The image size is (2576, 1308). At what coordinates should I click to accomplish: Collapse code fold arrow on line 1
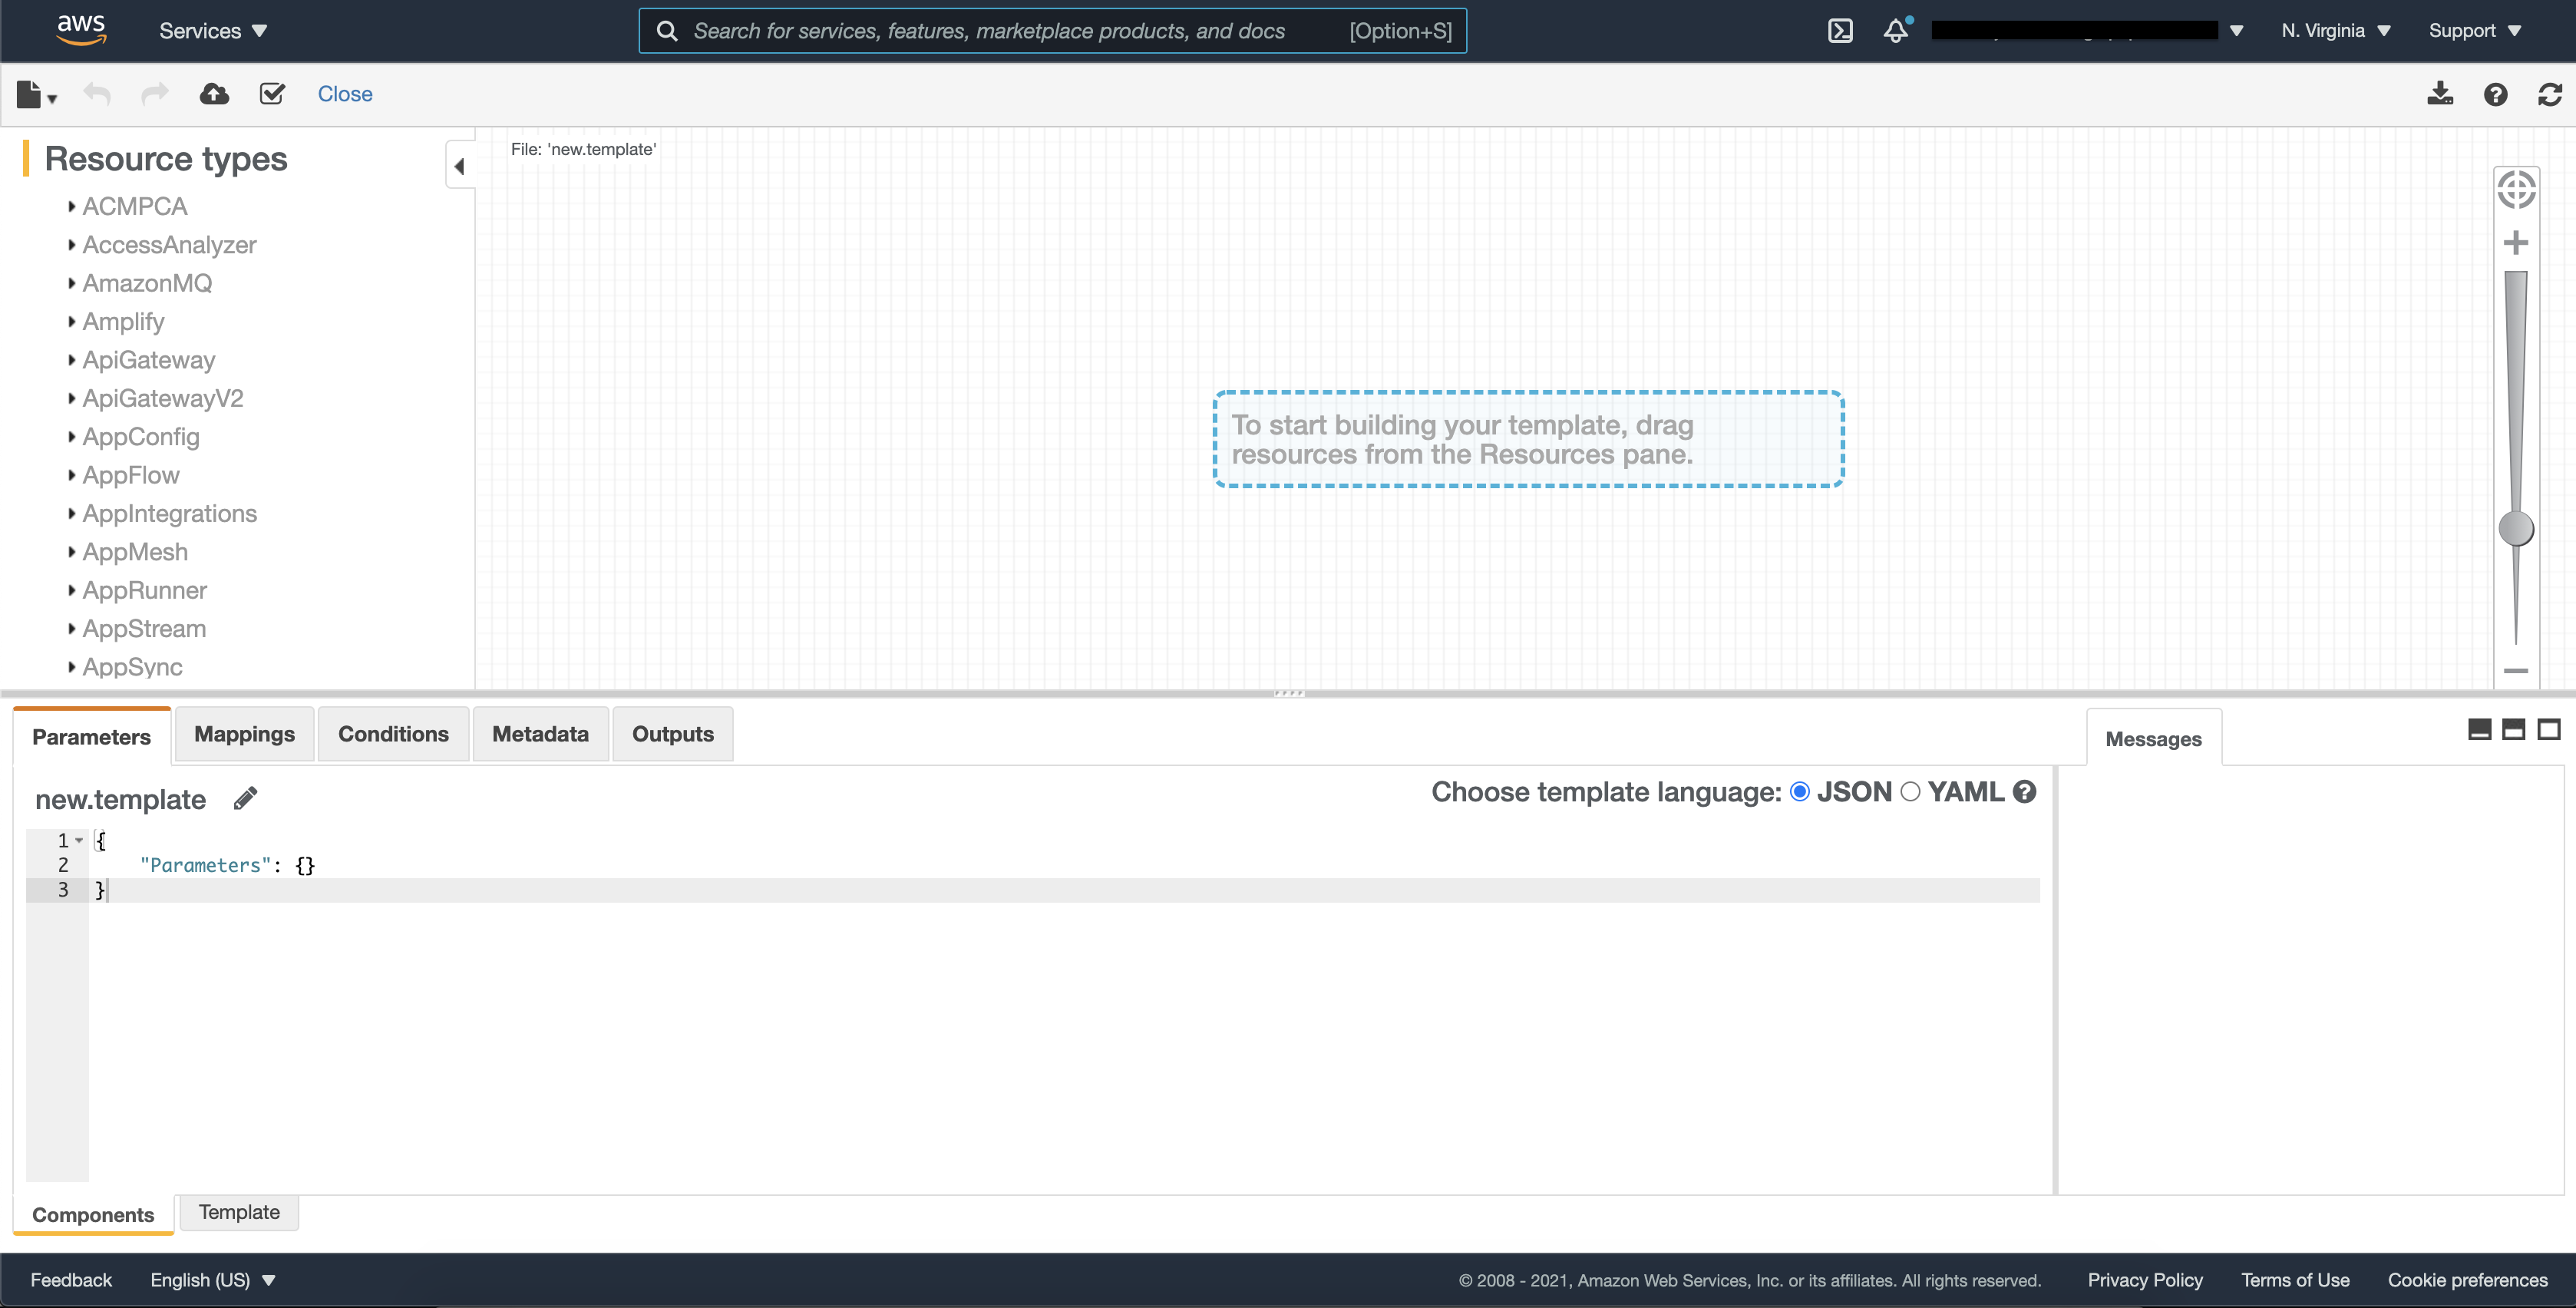point(79,840)
